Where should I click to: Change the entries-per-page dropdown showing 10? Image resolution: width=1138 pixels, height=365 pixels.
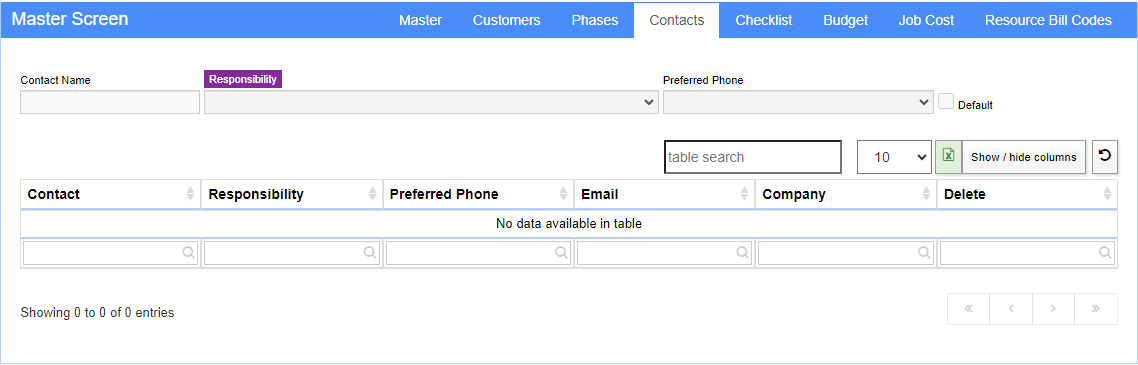click(894, 157)
